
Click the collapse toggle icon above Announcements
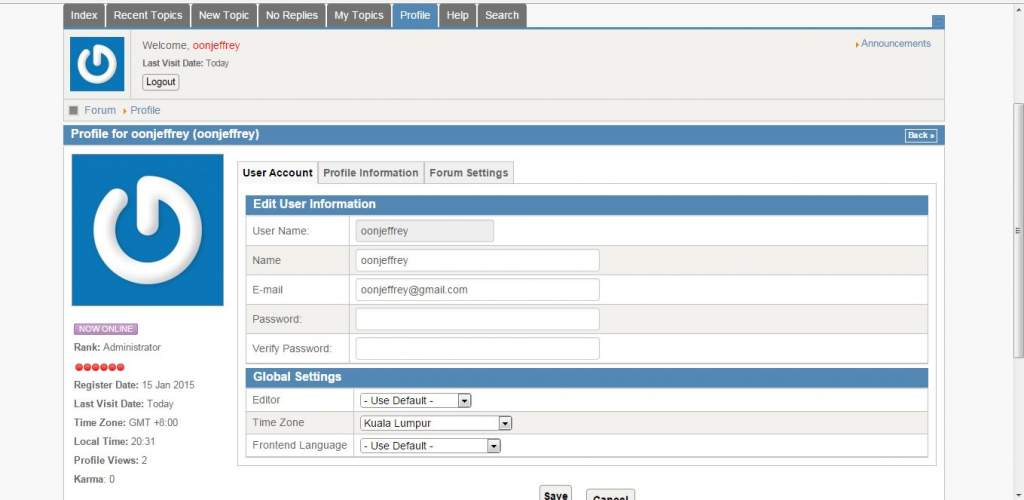938,22
